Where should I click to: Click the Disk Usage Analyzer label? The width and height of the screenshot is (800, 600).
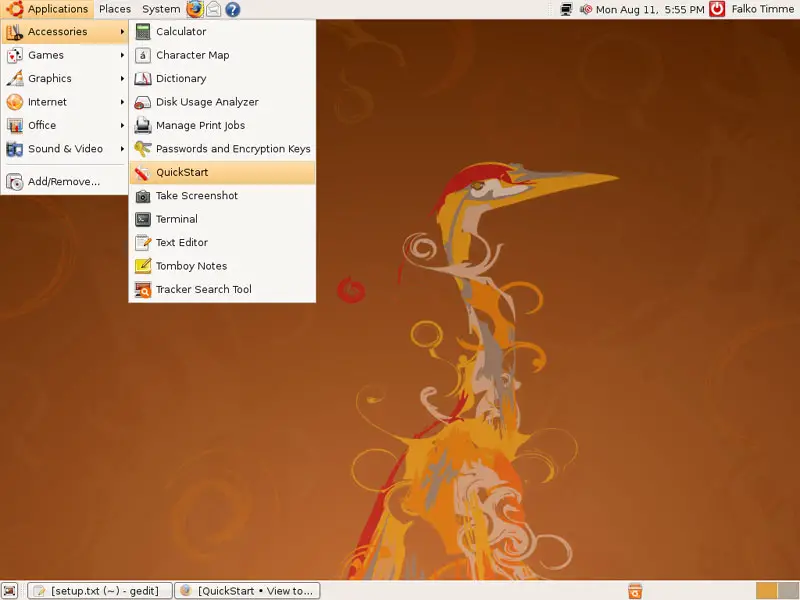[x=207, y=102]
